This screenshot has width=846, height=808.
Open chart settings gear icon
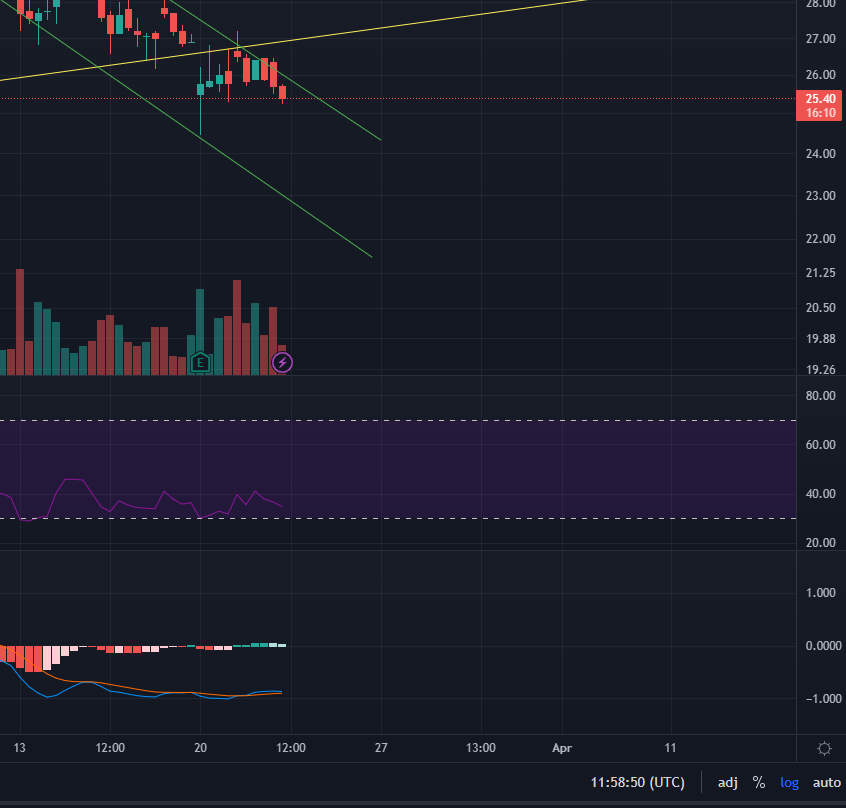[x=824, y=748]
